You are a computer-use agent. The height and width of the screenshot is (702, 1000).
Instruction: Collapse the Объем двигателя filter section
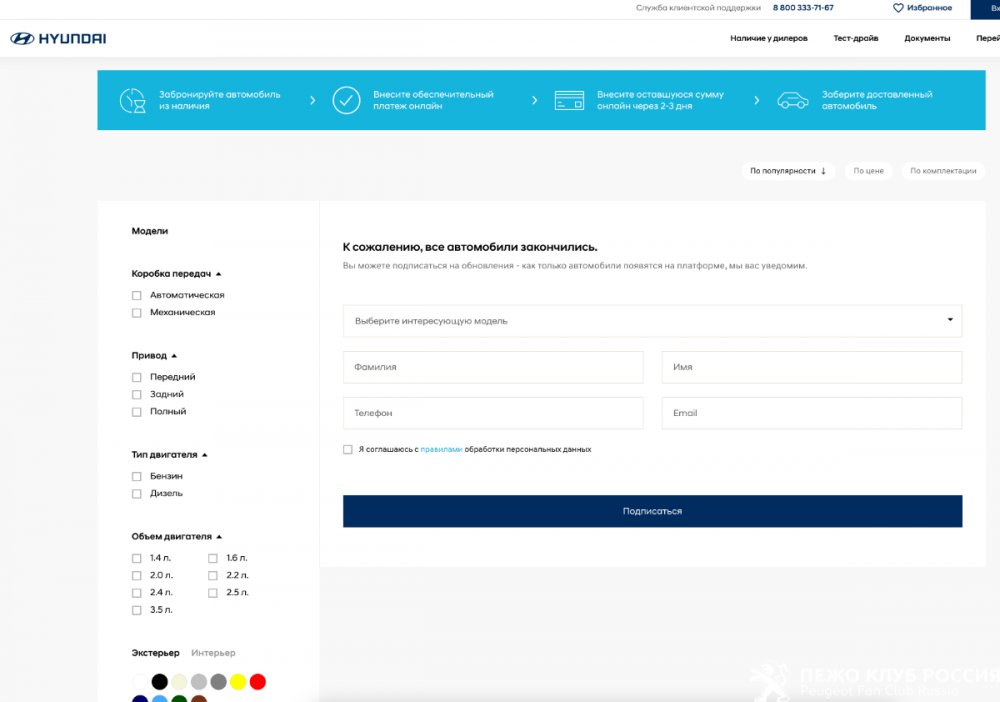click(x=219, y=537)
